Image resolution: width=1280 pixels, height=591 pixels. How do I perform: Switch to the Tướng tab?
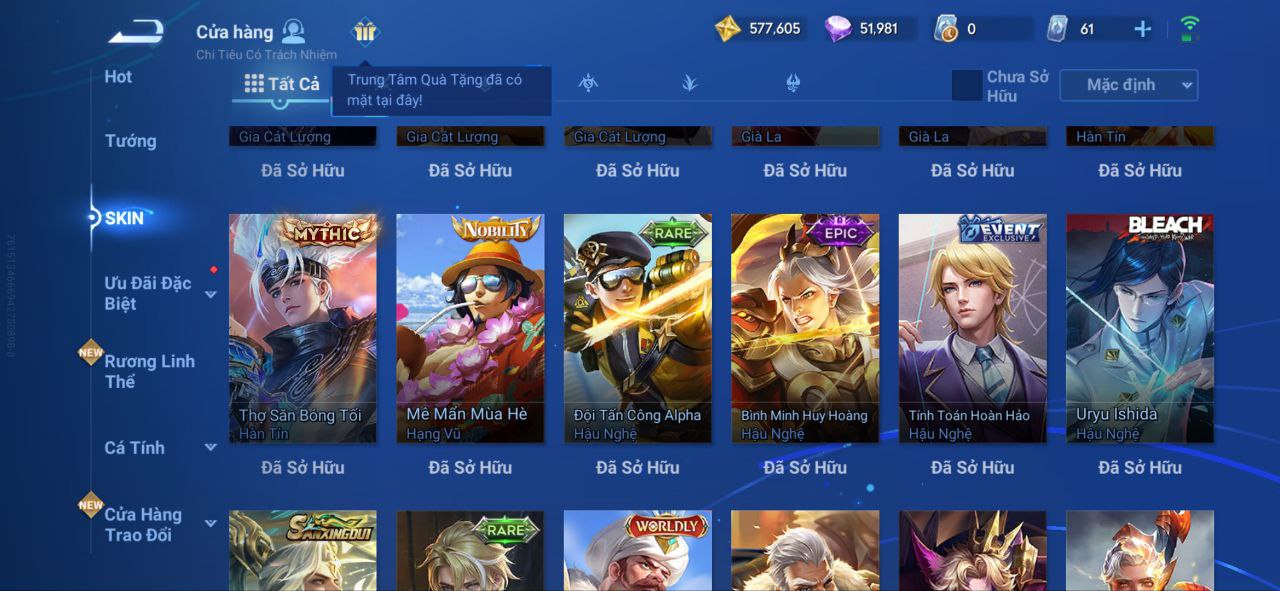click(131, 141)
